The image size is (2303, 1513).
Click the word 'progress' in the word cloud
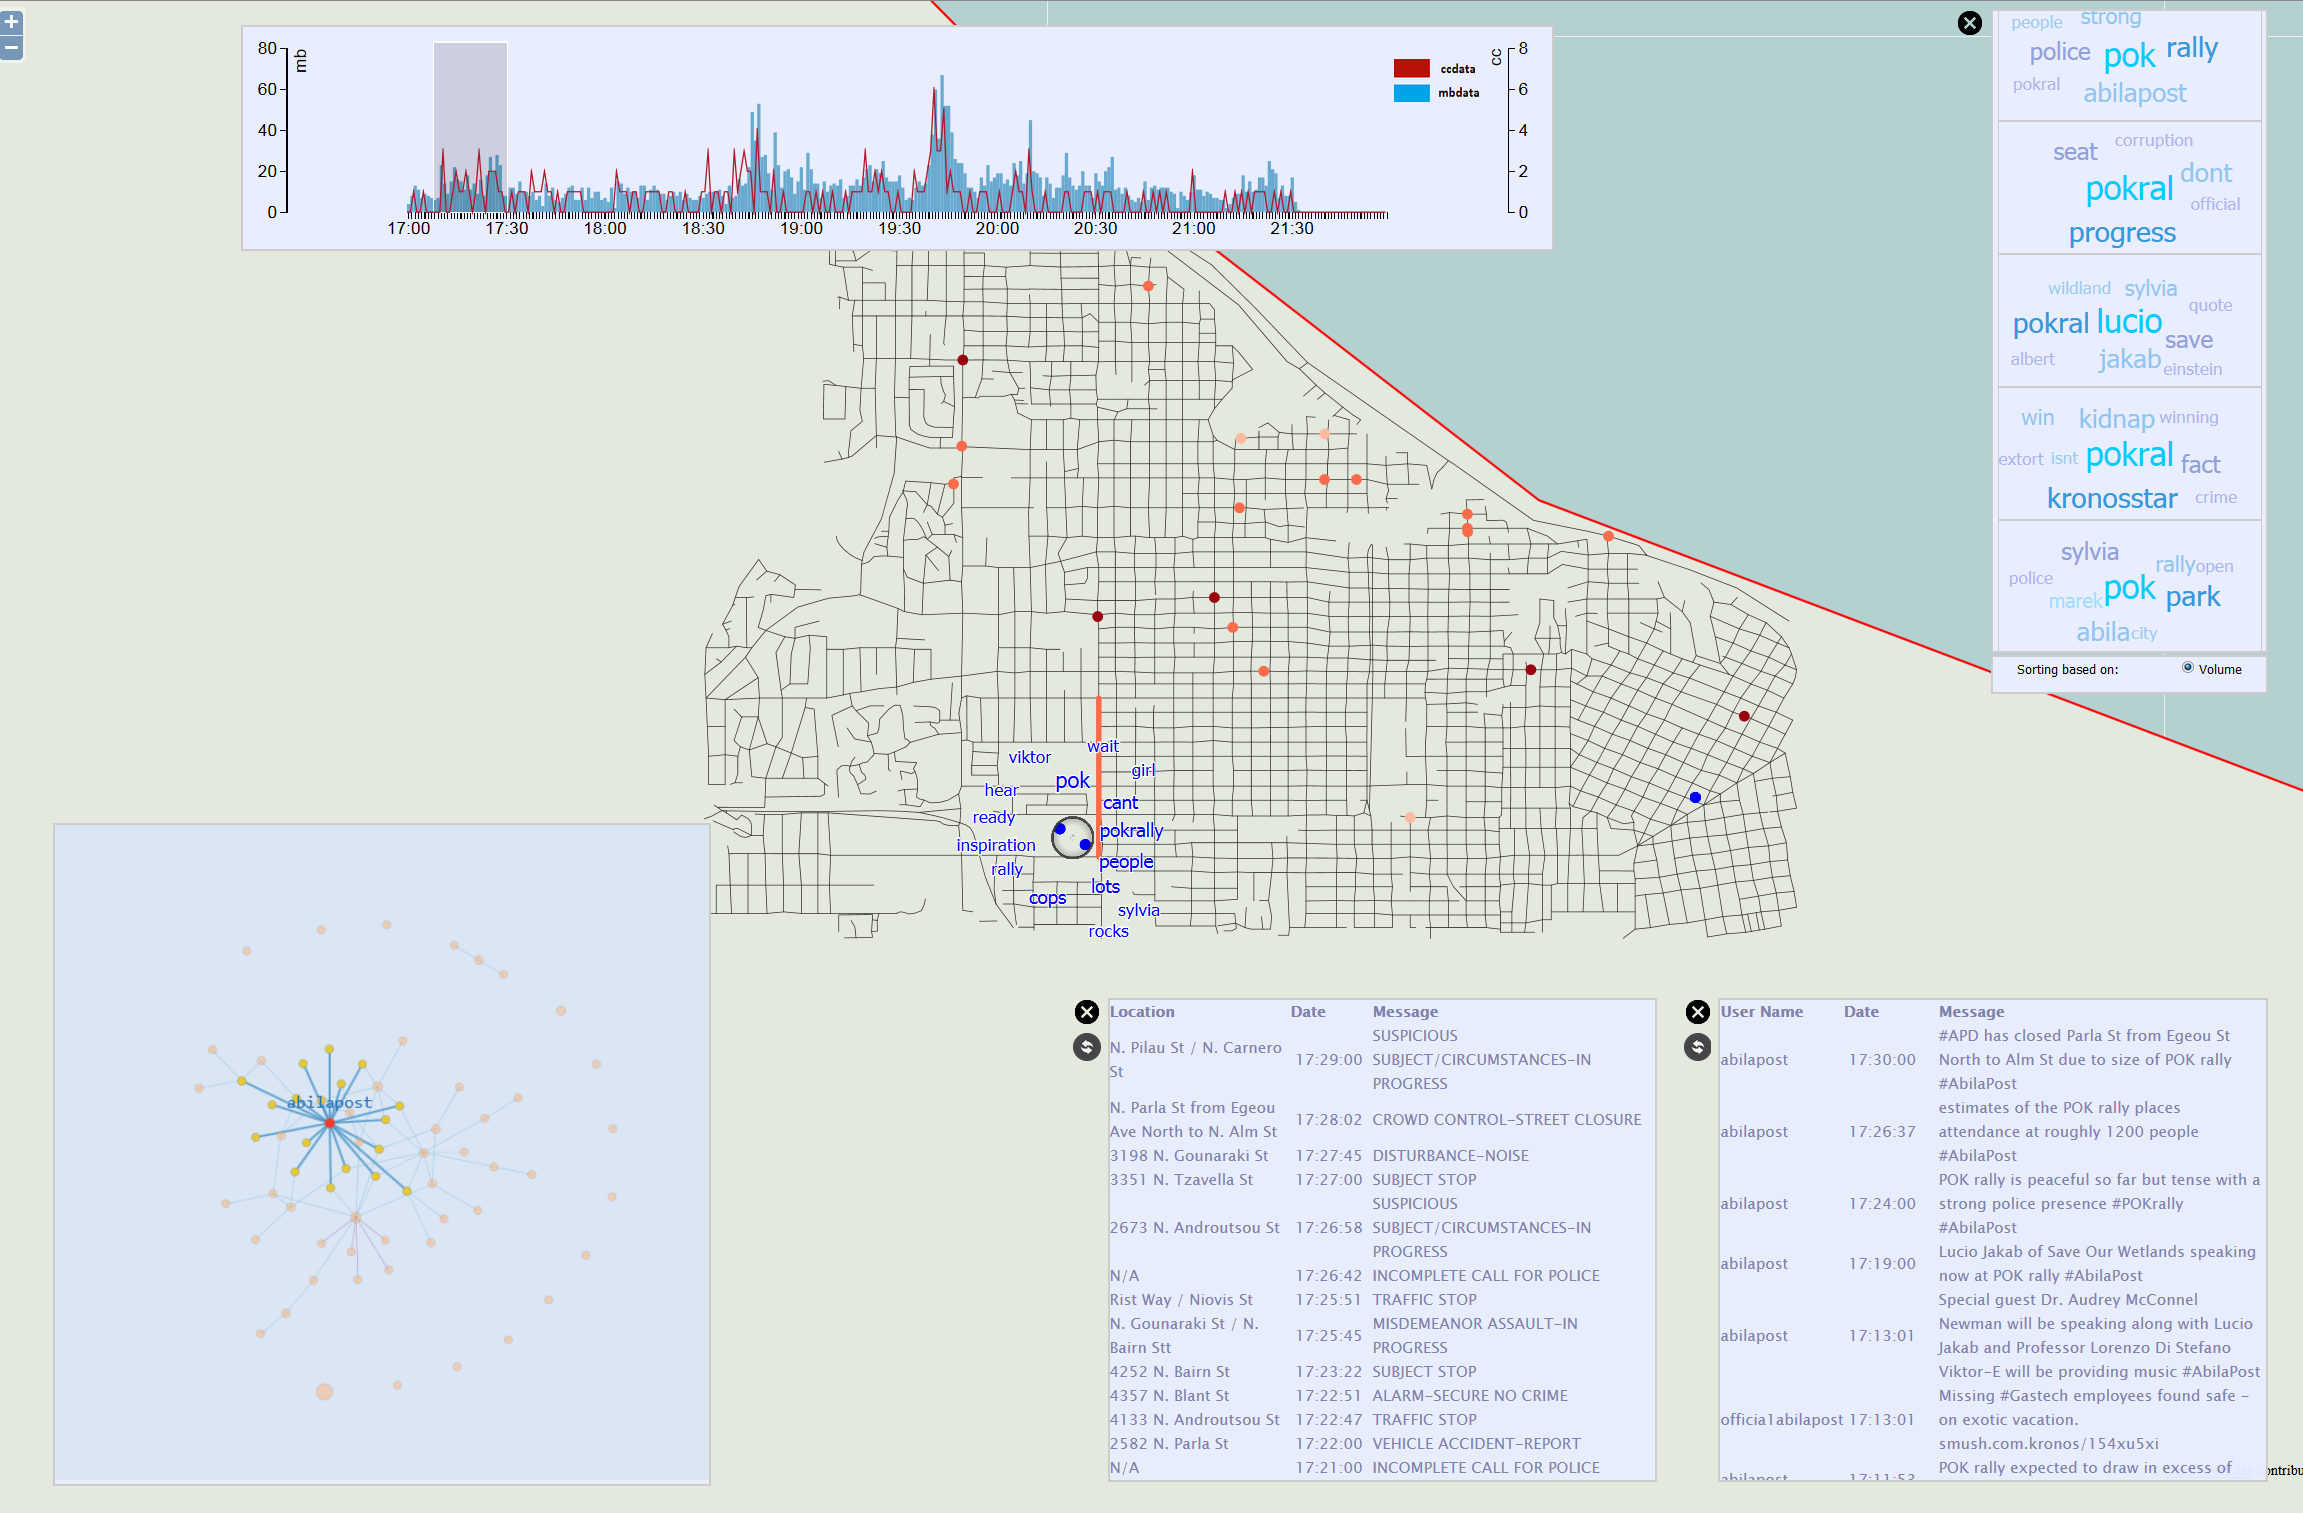2122,232
